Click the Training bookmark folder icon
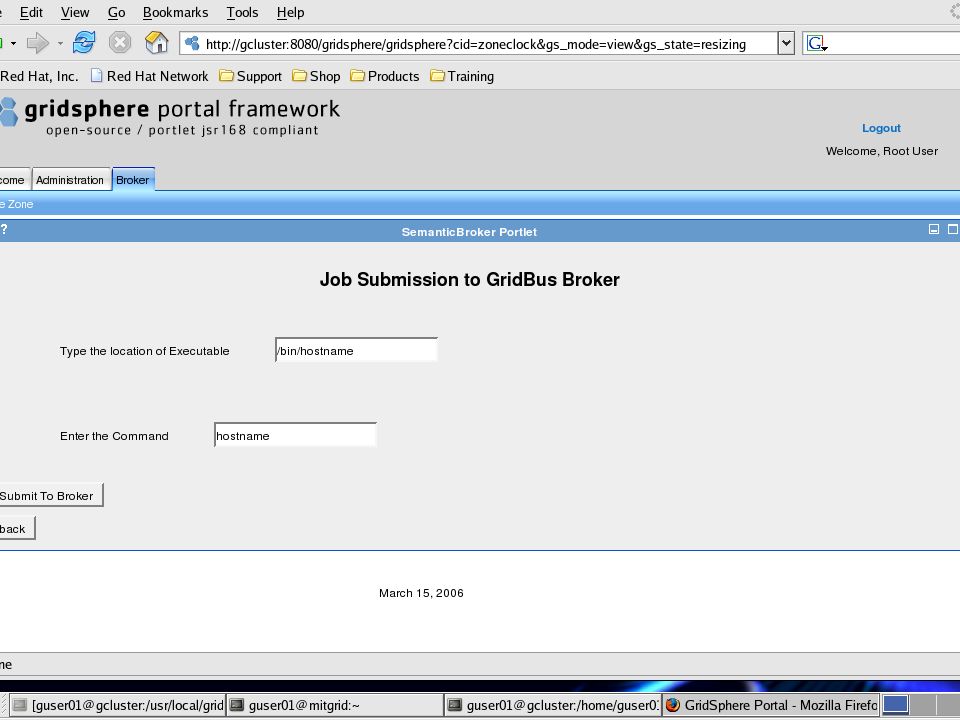 pyautogui.click(x=437, y=76)
